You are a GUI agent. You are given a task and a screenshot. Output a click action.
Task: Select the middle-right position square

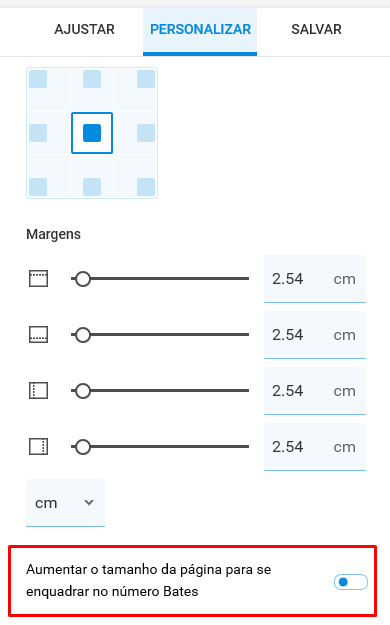click(146, 133)
